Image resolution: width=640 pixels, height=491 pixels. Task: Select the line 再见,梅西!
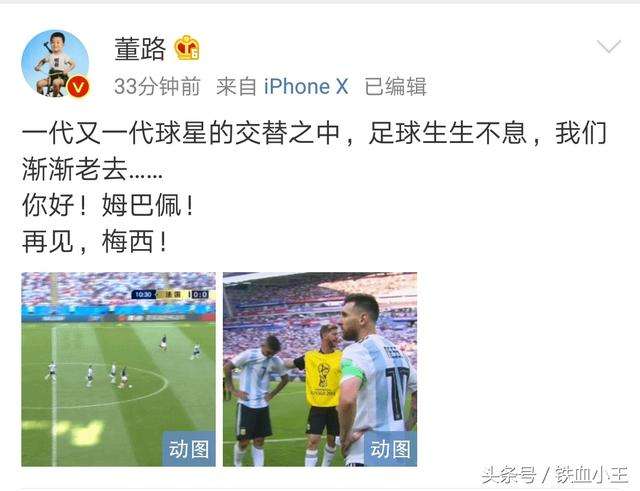(x=95, y=241)
